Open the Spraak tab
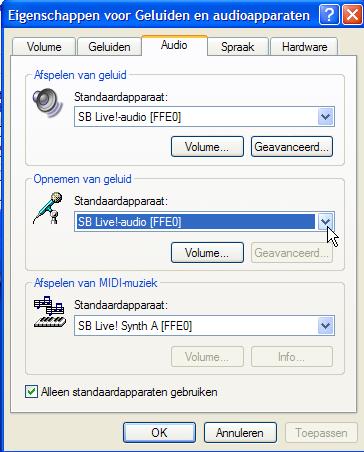The height and width of the screenshot is (452, 364). click(238, 47)
